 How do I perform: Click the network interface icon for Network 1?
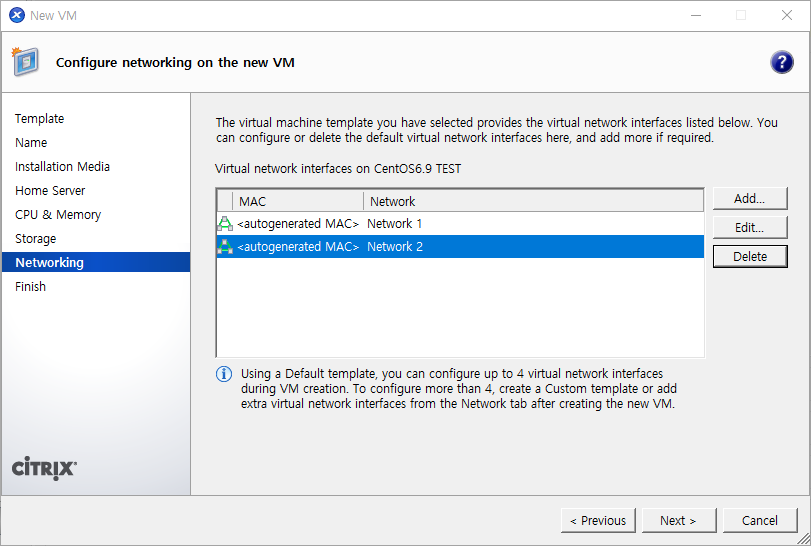pyautogui.click(x=225, y=224)
